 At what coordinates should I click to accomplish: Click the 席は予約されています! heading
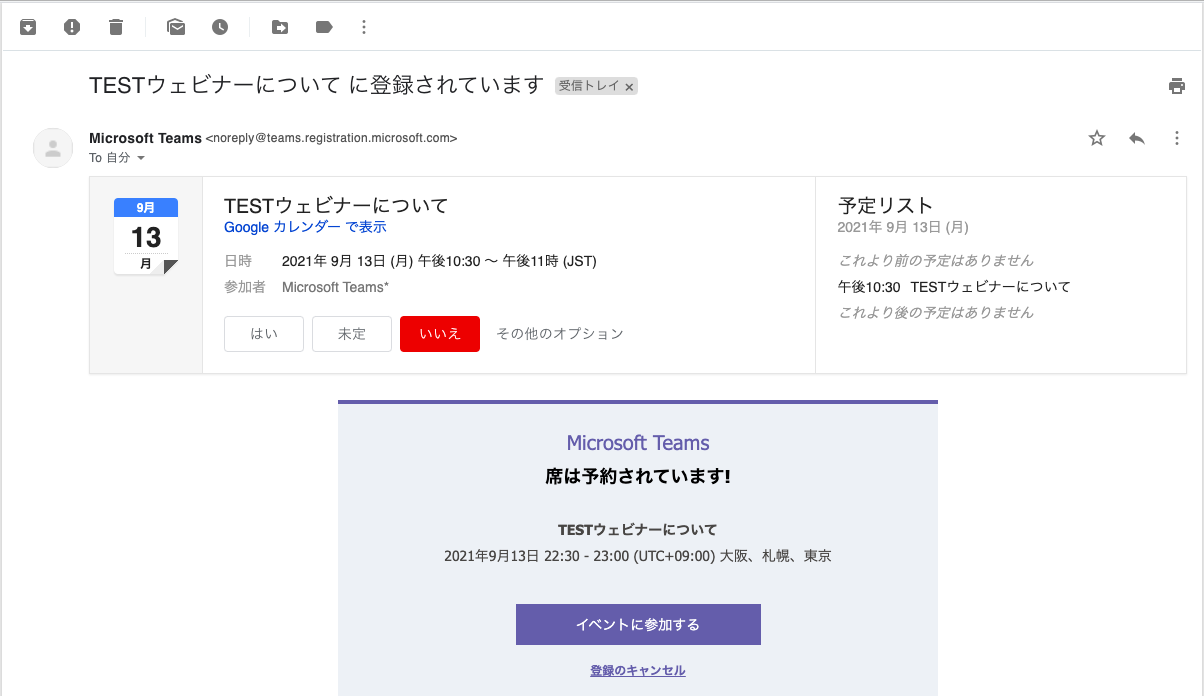(x=638, y=477)
